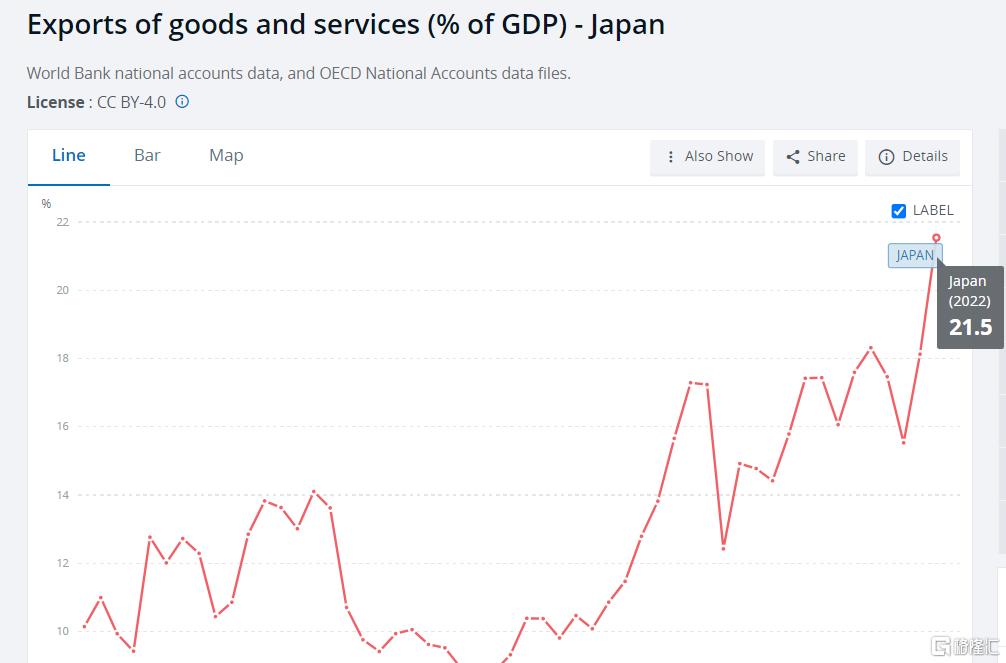Click the JAPAN series label tag
The image size is (1006, 663).
point(914,255)
